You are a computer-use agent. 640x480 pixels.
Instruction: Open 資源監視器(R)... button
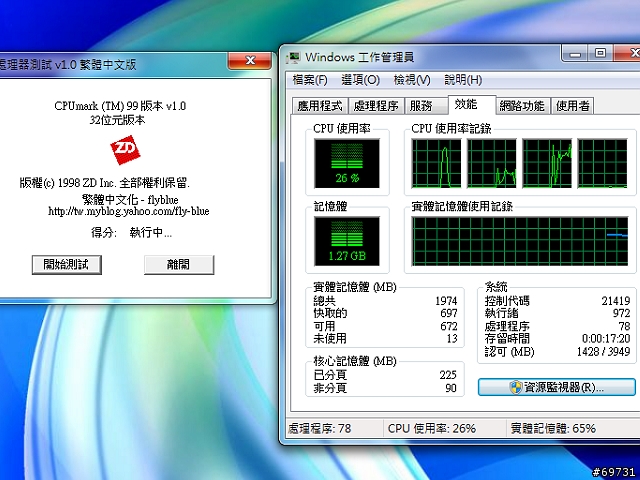click(557, 387)
